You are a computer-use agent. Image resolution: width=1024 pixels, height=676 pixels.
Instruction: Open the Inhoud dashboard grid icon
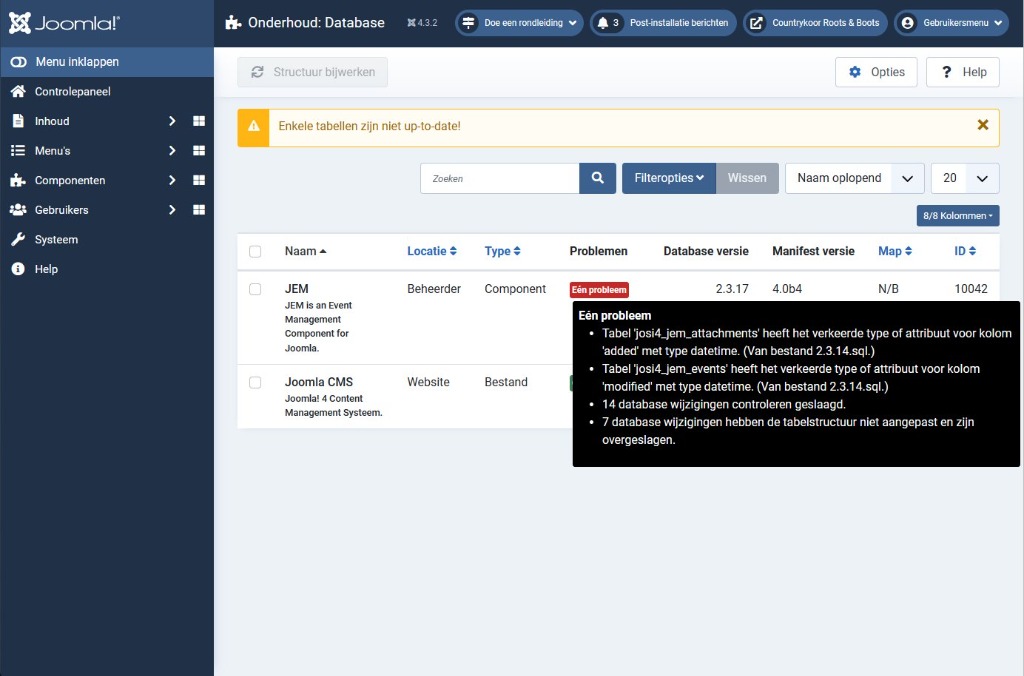tap(199, 121)
